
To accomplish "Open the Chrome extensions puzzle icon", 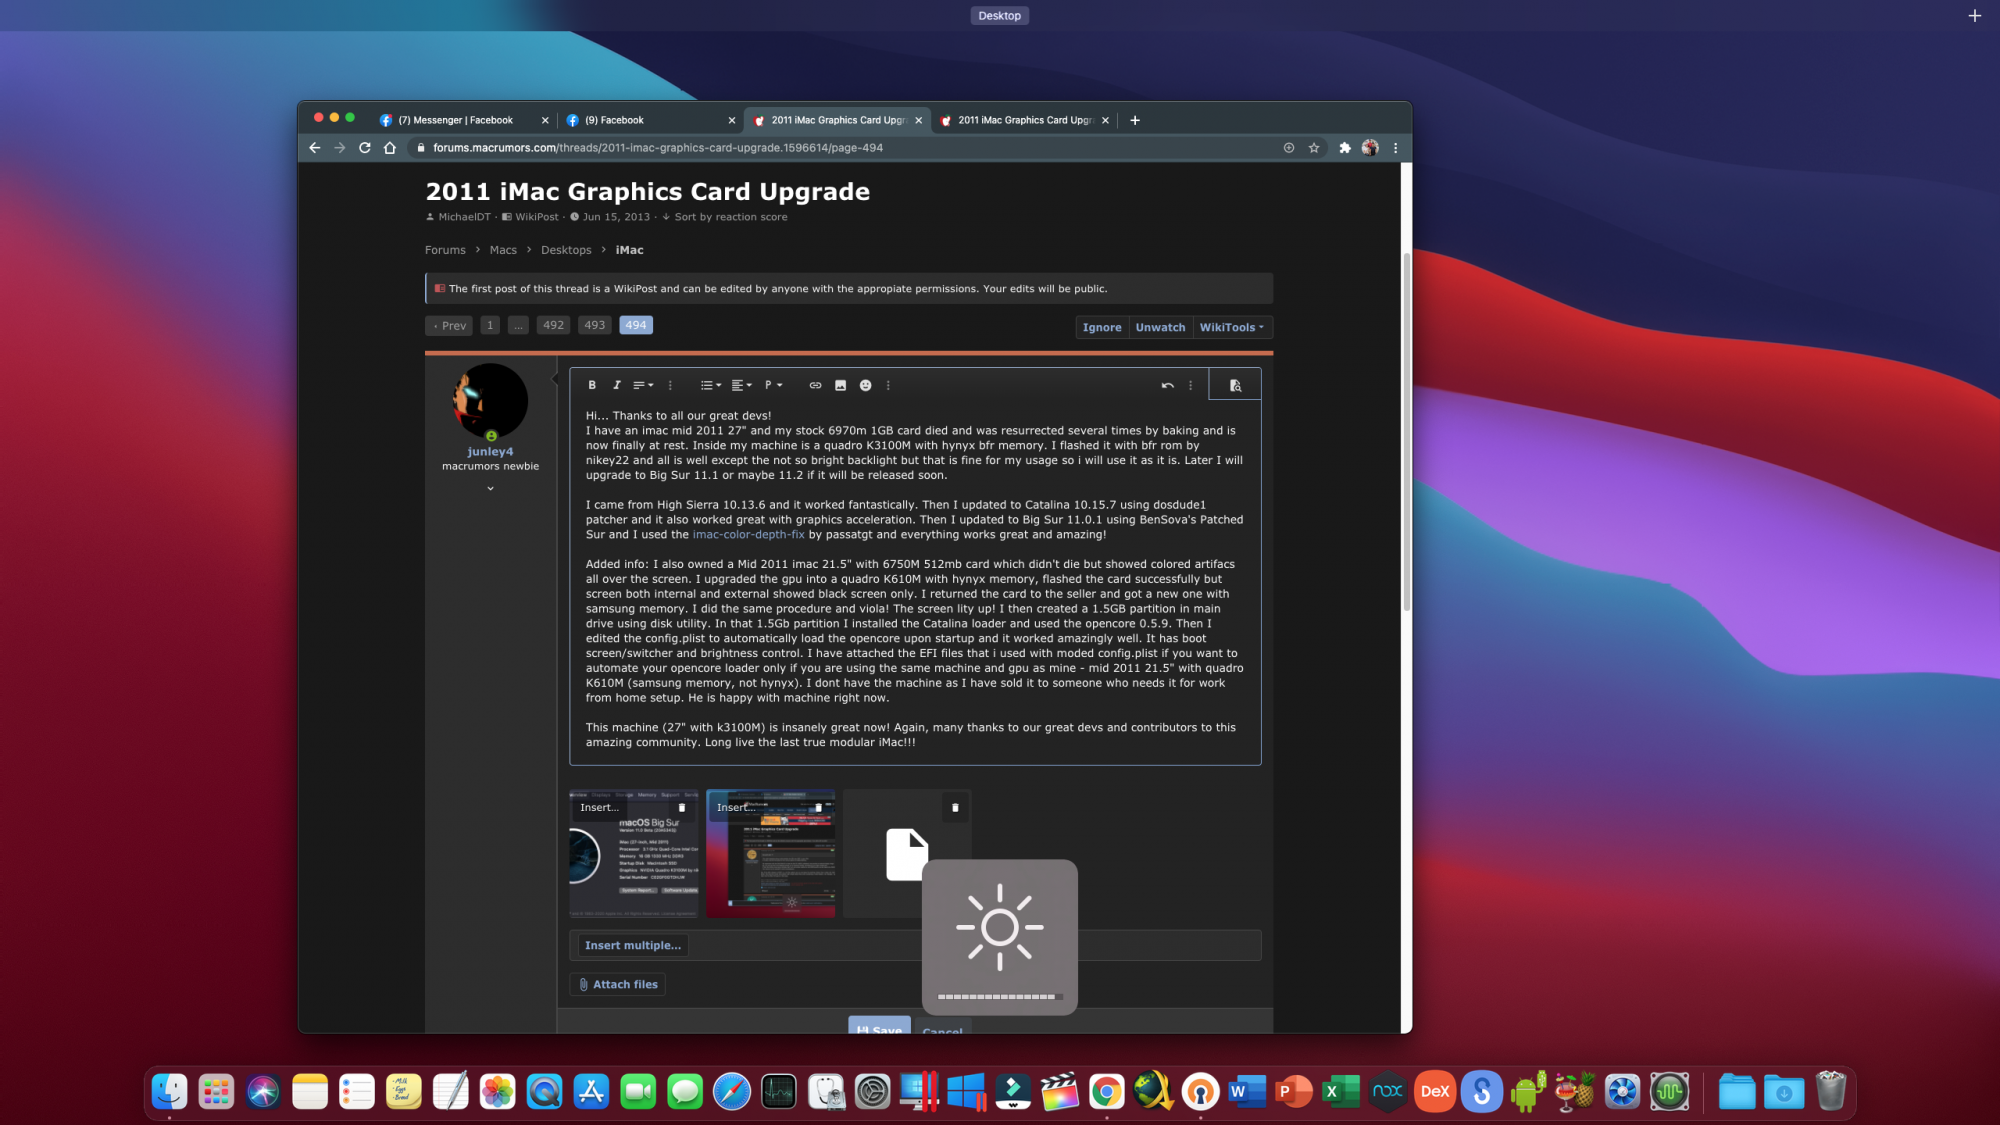I will [1344, 148].
